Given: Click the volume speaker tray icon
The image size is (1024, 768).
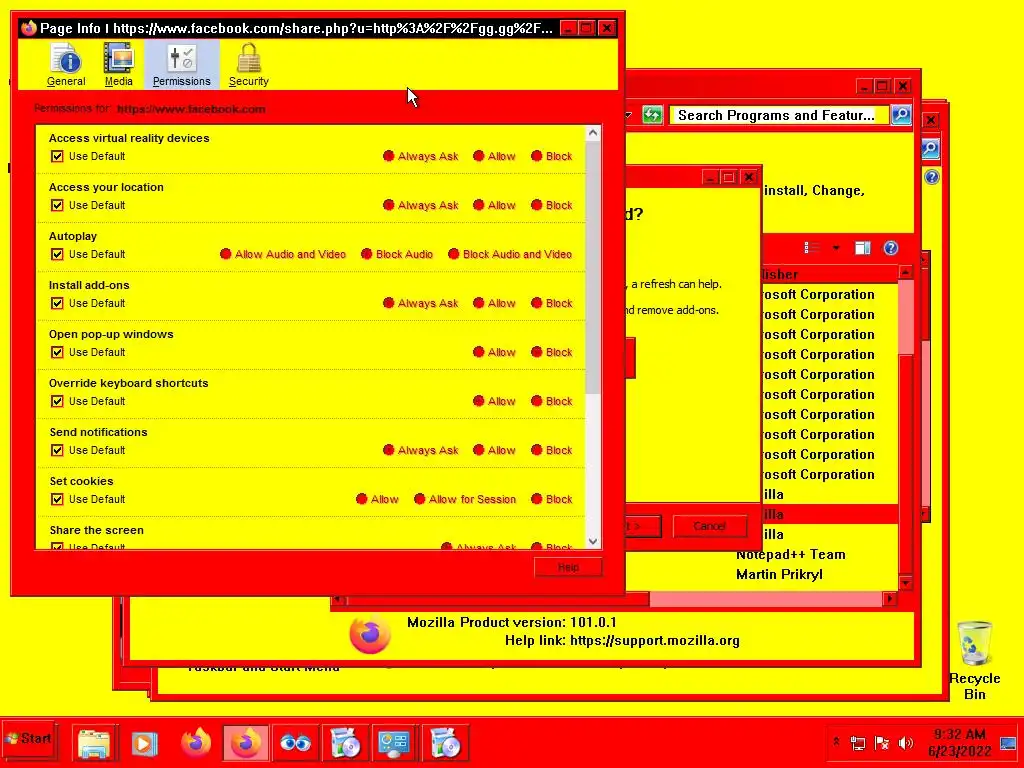Looking at the screenshot, I should [x=906, y=743].
